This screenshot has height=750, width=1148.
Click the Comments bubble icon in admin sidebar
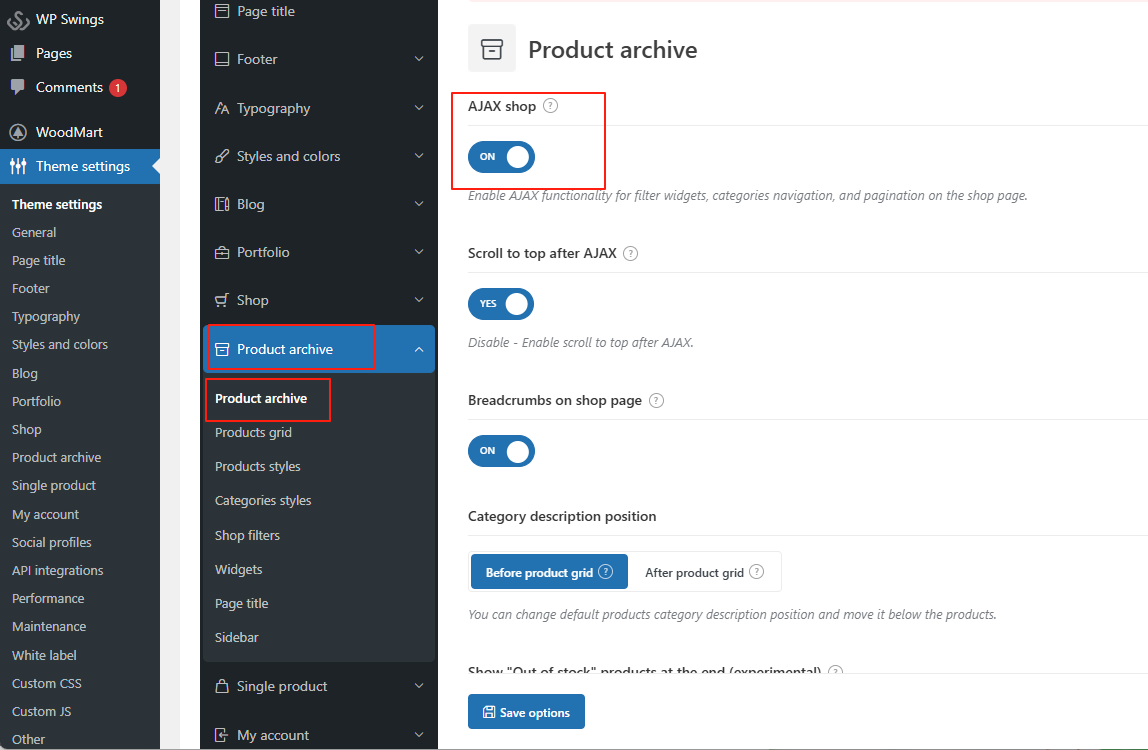click(x=18, y=87)
